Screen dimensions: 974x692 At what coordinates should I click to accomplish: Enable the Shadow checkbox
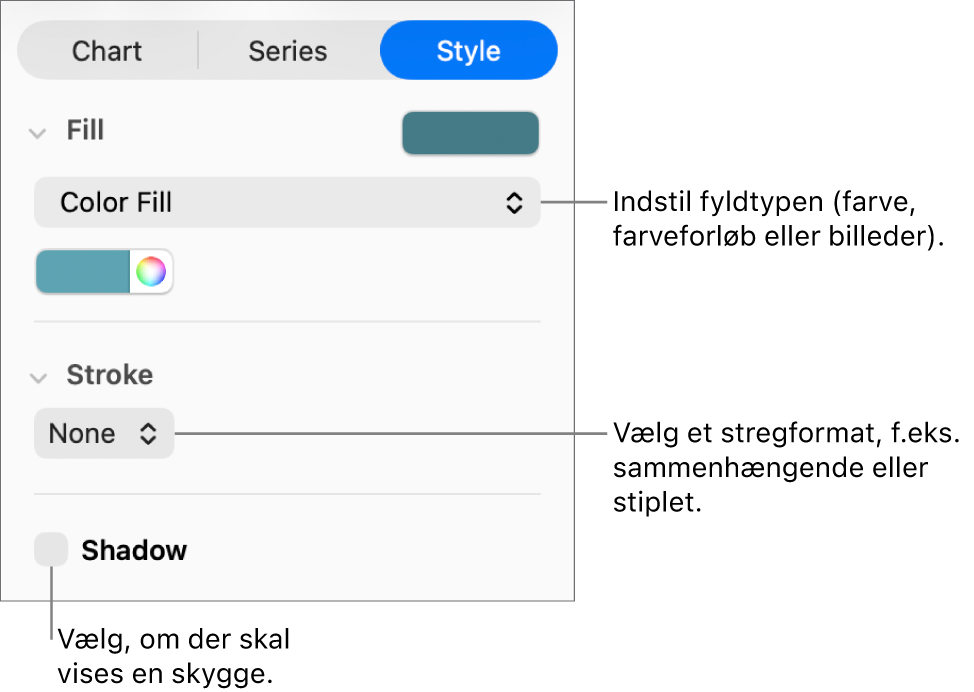point(51,550)
